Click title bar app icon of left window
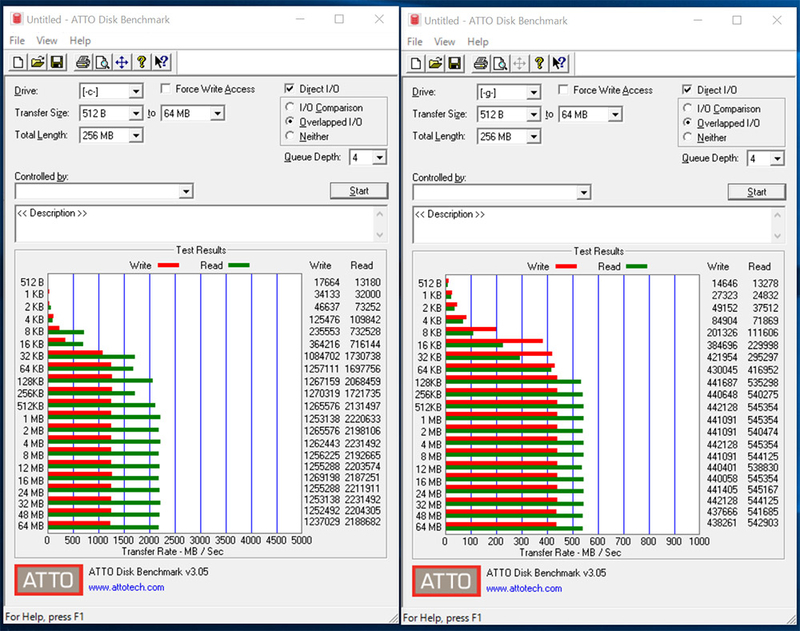Viewport: 800px width, 631px height. (x=17, y=19)
